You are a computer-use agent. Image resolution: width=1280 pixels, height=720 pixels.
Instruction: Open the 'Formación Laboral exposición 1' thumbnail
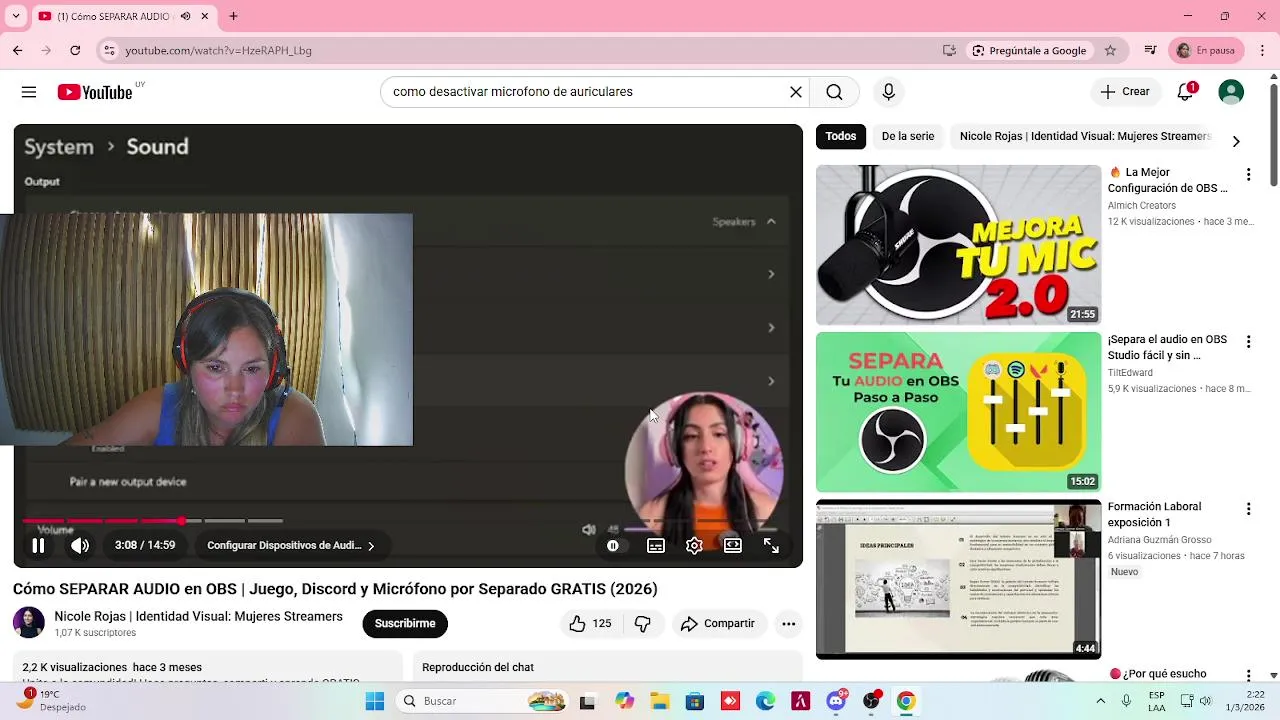pyautogui.click(x=958, y=579)
